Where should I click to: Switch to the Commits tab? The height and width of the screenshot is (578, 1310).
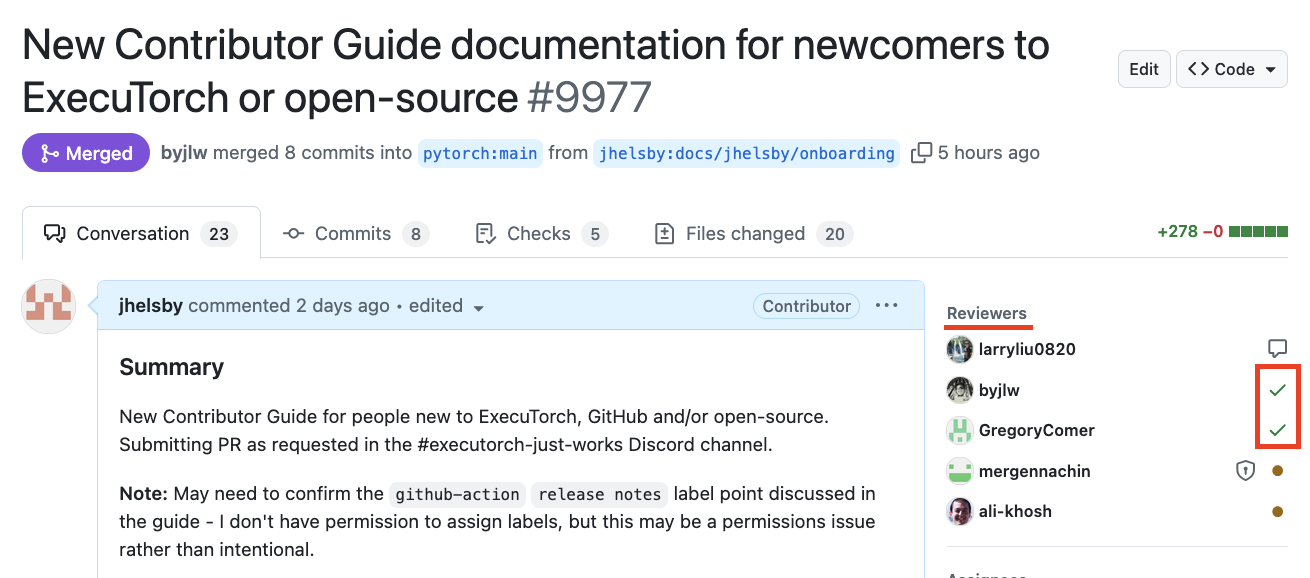click(355, 234)
